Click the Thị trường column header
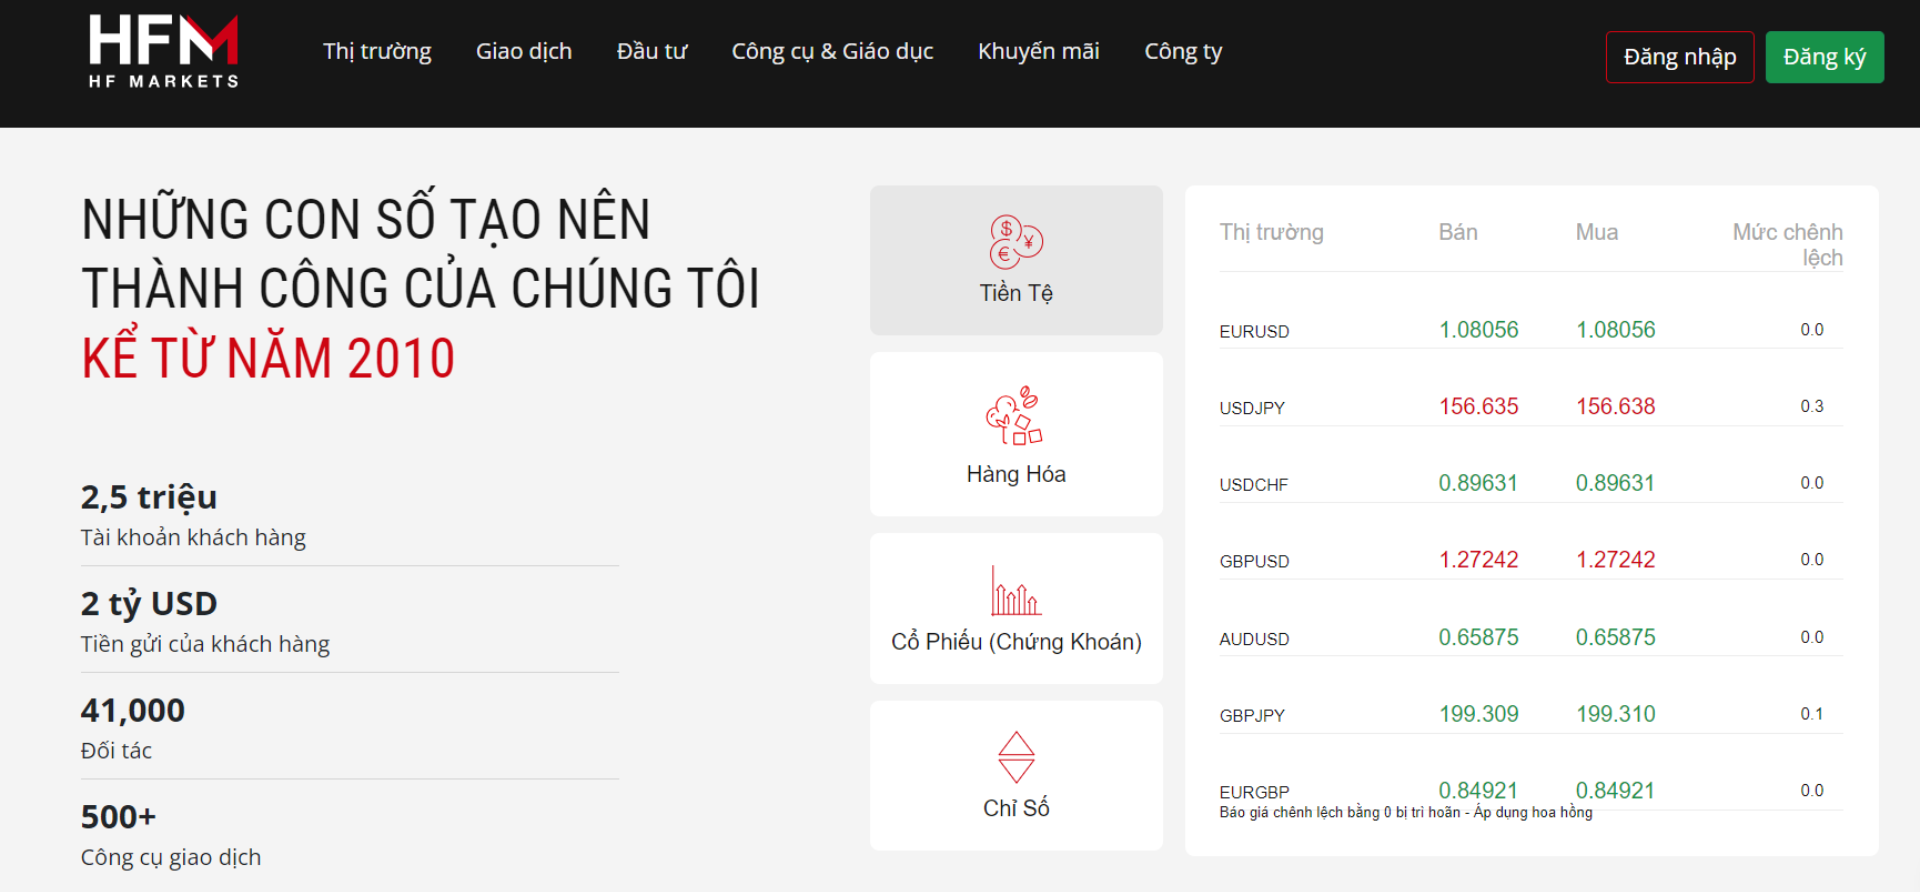This screenshot has height=892, width=1920. [1271, 232]
